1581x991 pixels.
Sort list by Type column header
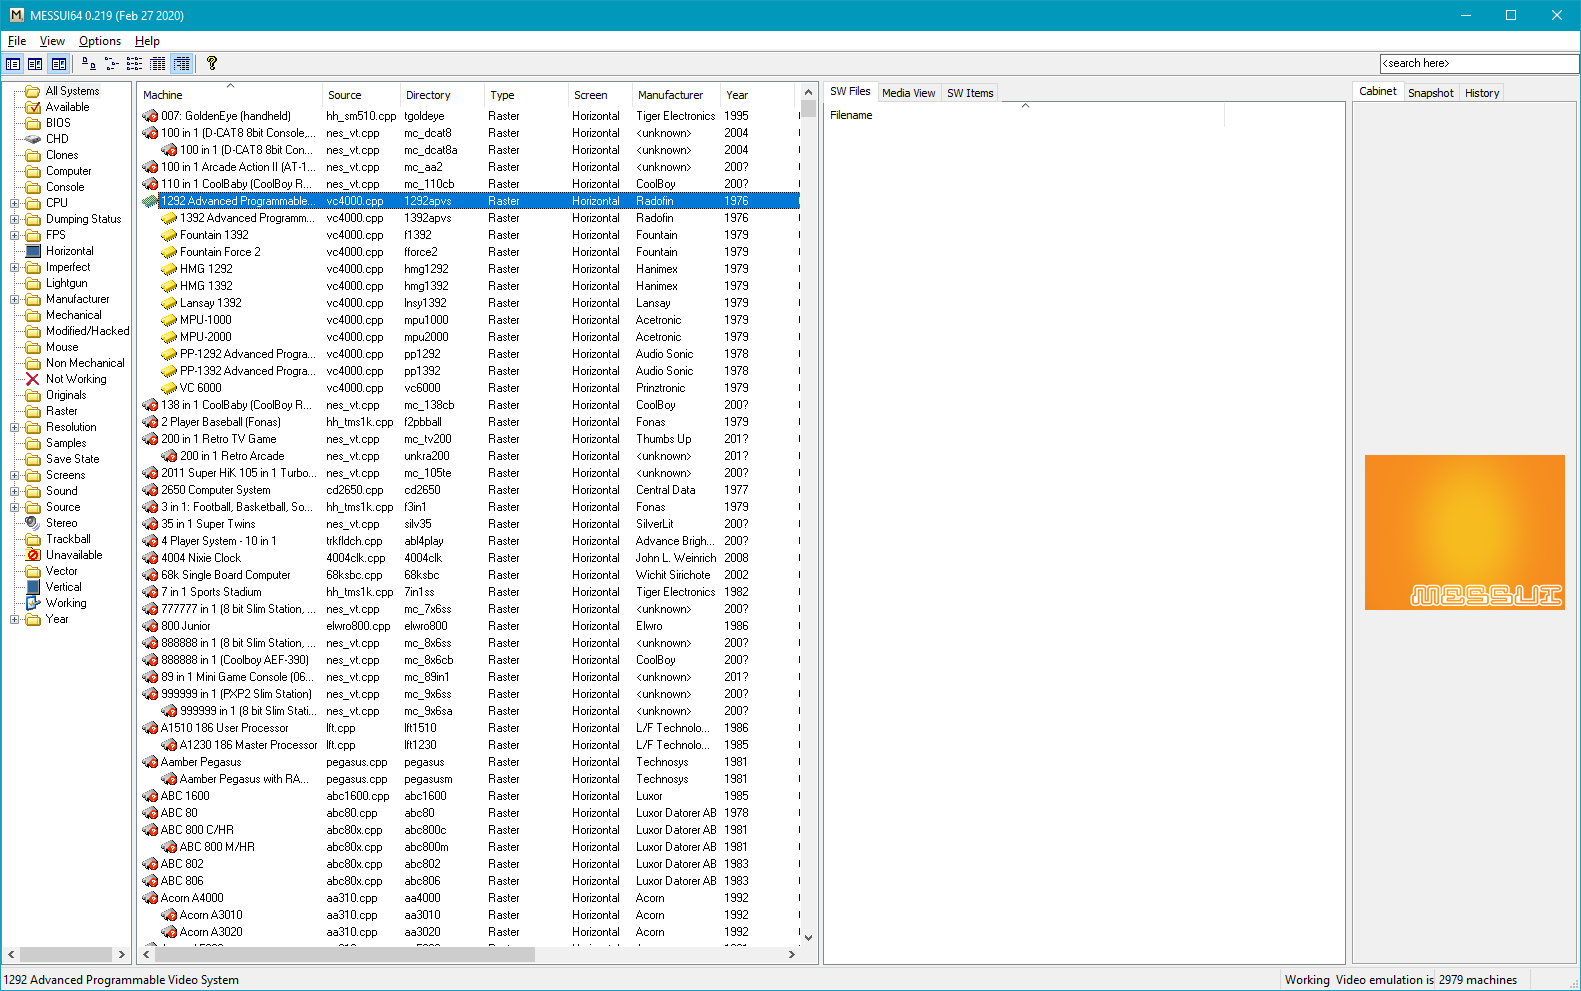point(525,95)
